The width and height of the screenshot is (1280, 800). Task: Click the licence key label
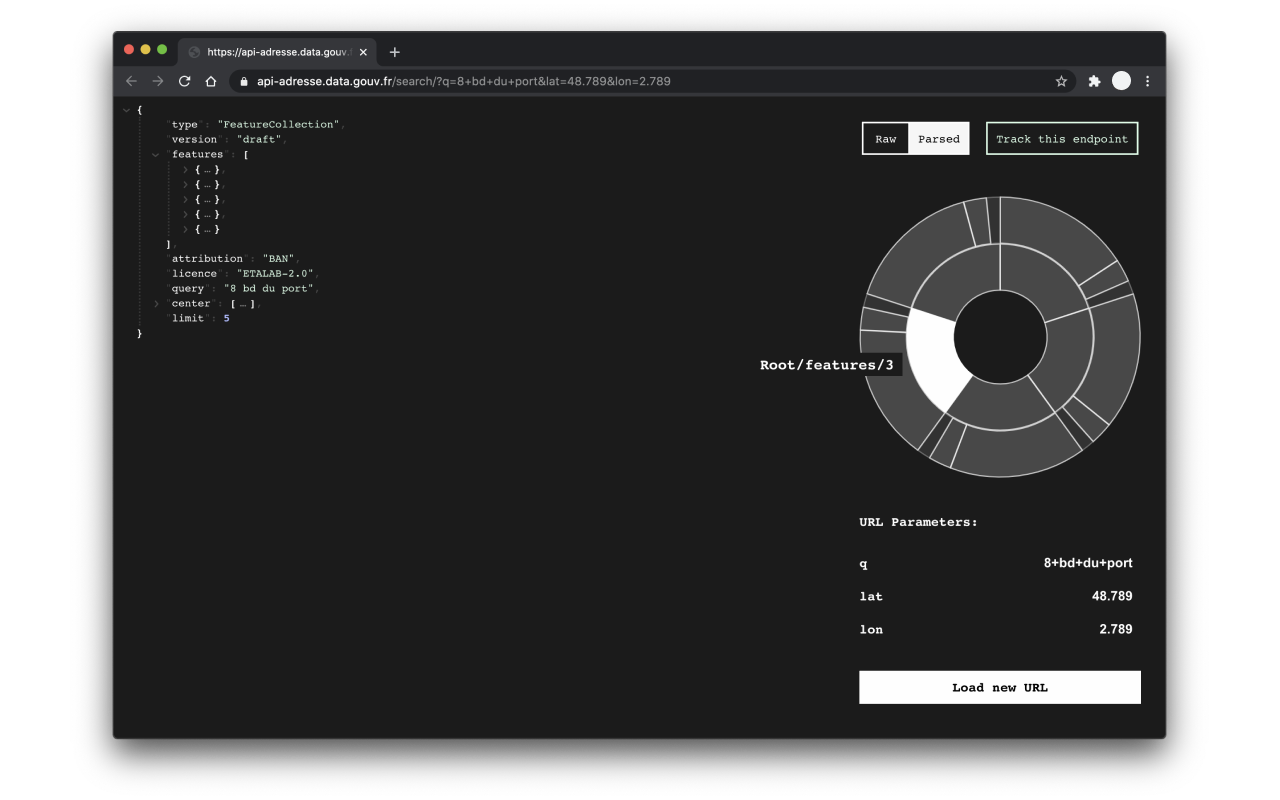tap(194, 274)
